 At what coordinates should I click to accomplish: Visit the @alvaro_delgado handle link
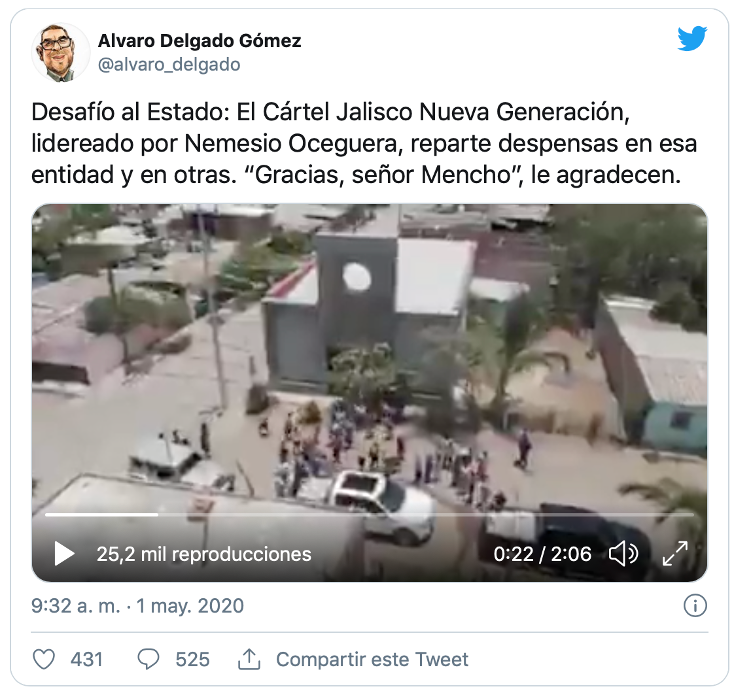[169, 65]
